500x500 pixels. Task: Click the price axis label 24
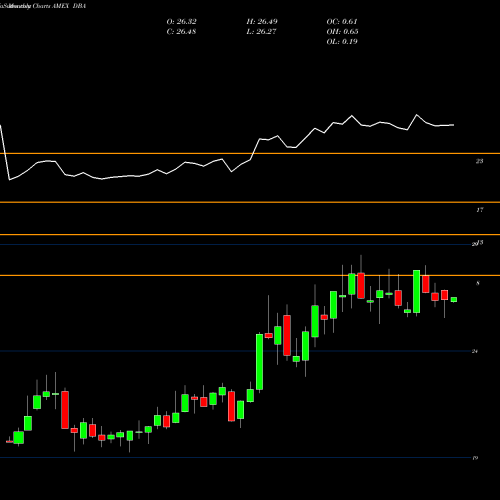coord(475,351)
